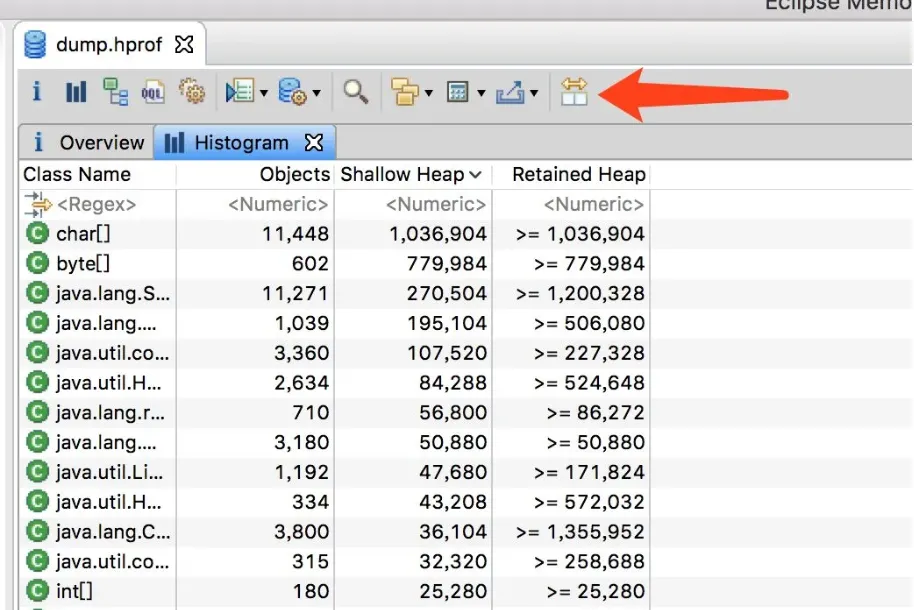Switch to the Overview tab
914x610 pixels.
click(87, 142)
